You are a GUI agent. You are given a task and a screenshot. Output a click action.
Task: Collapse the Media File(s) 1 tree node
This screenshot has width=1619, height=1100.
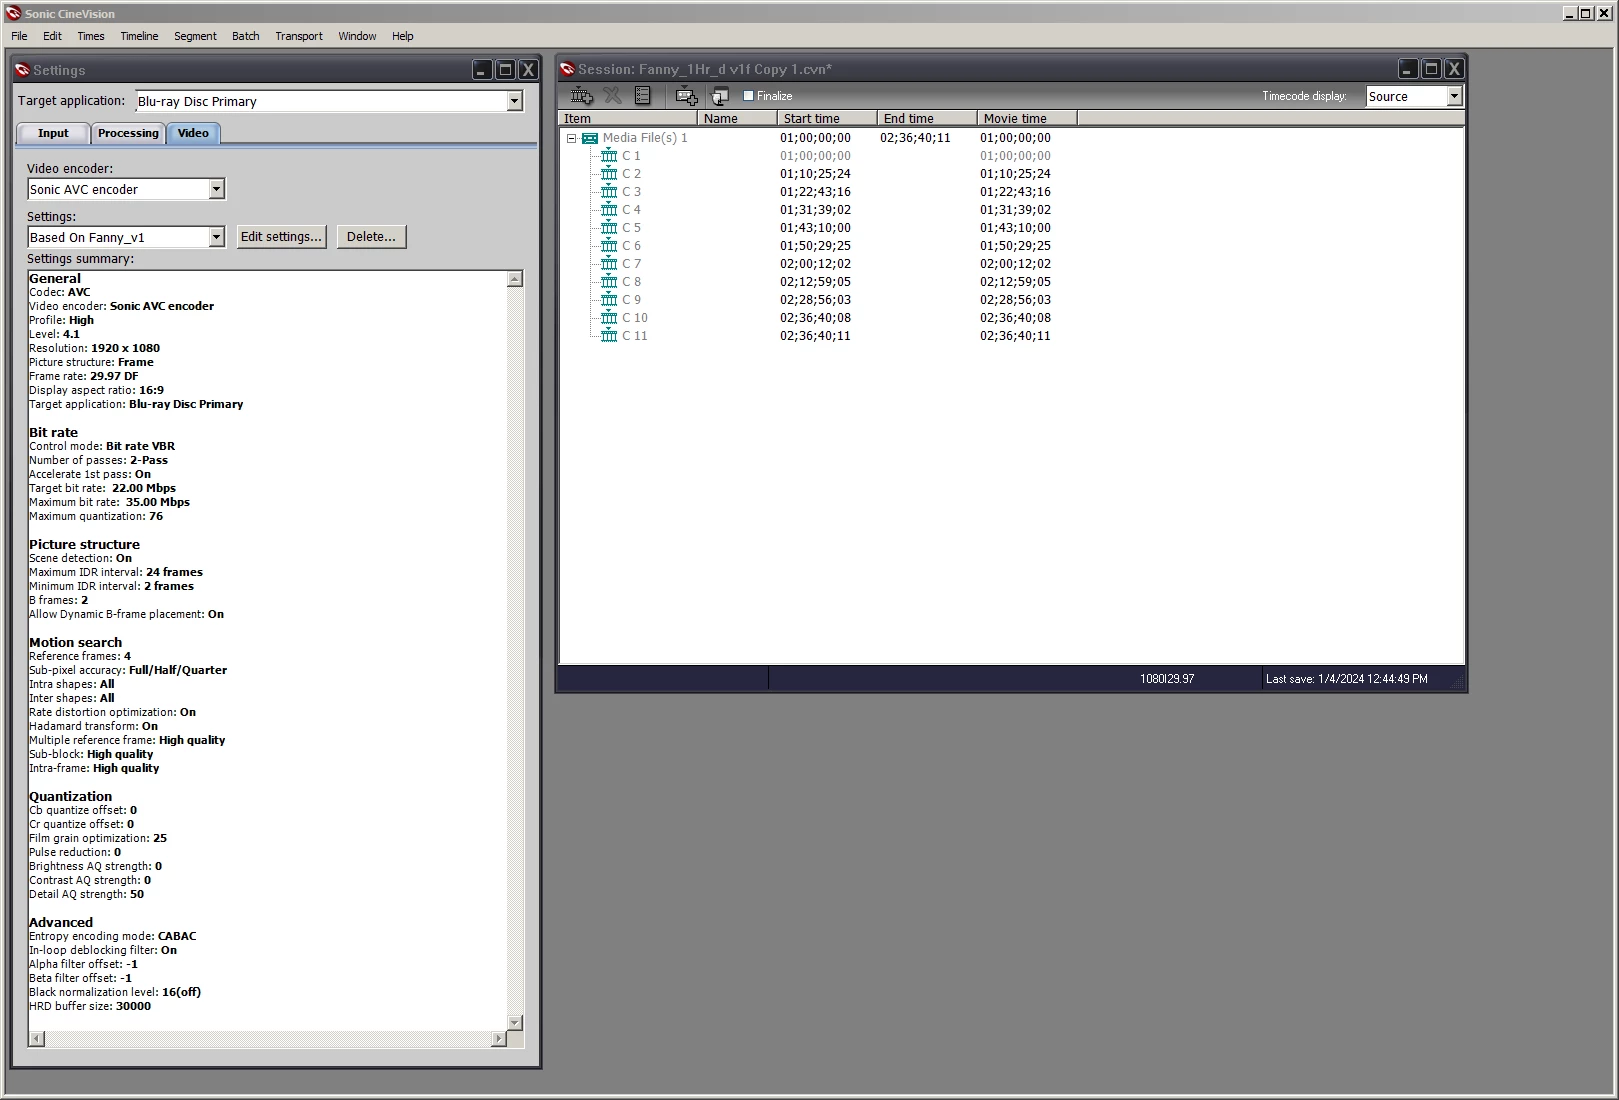coord(571,138)
